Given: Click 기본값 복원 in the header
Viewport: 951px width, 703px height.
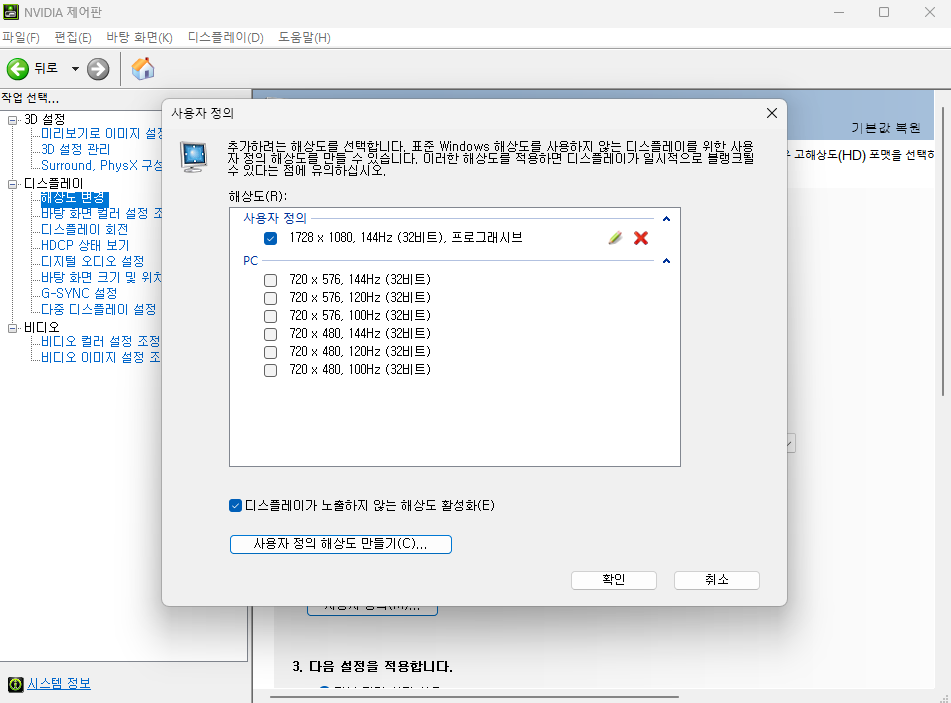Looking at the screenshot, I should 885,127.
